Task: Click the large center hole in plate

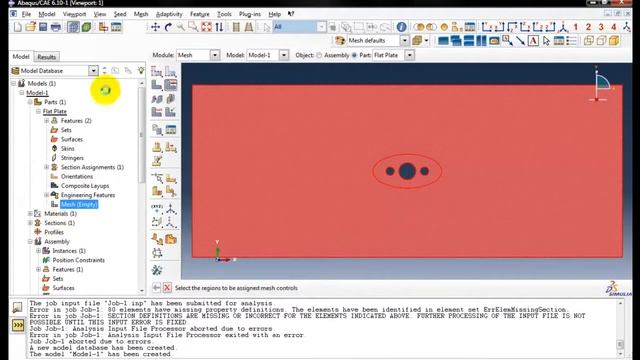Action: [407, 171]
